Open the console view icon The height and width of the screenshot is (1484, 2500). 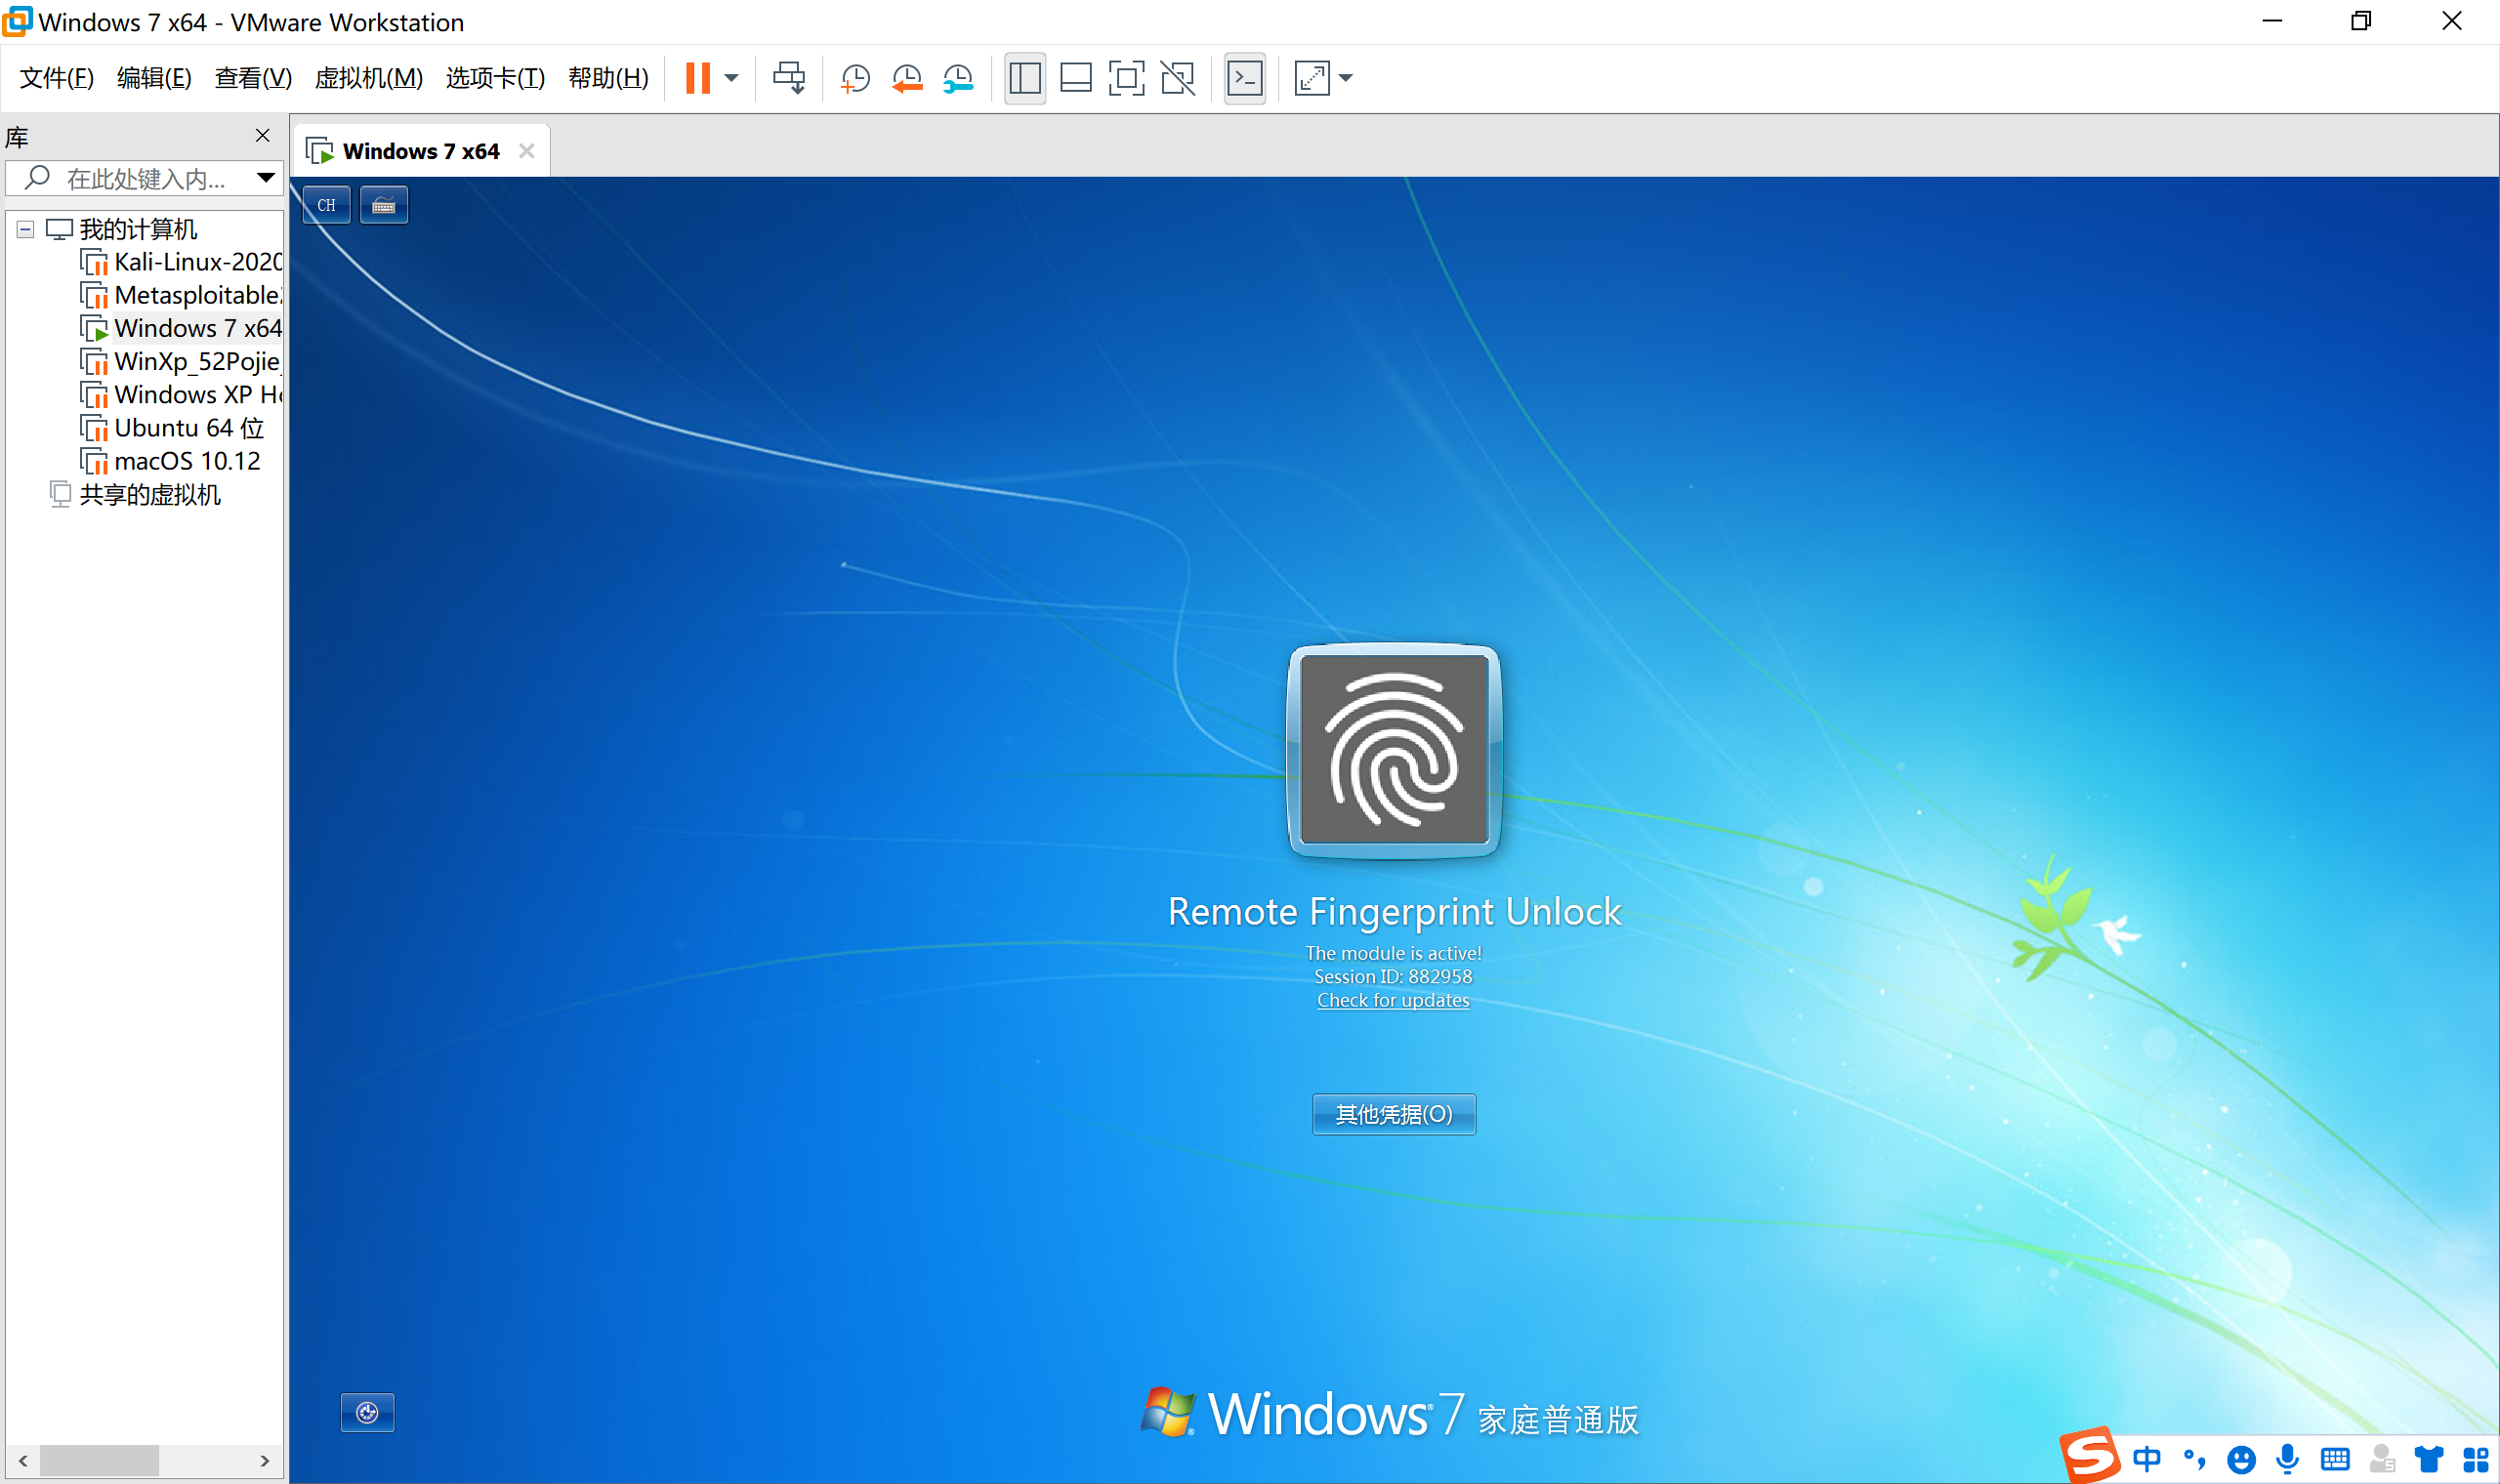[x=1245, y=78]
